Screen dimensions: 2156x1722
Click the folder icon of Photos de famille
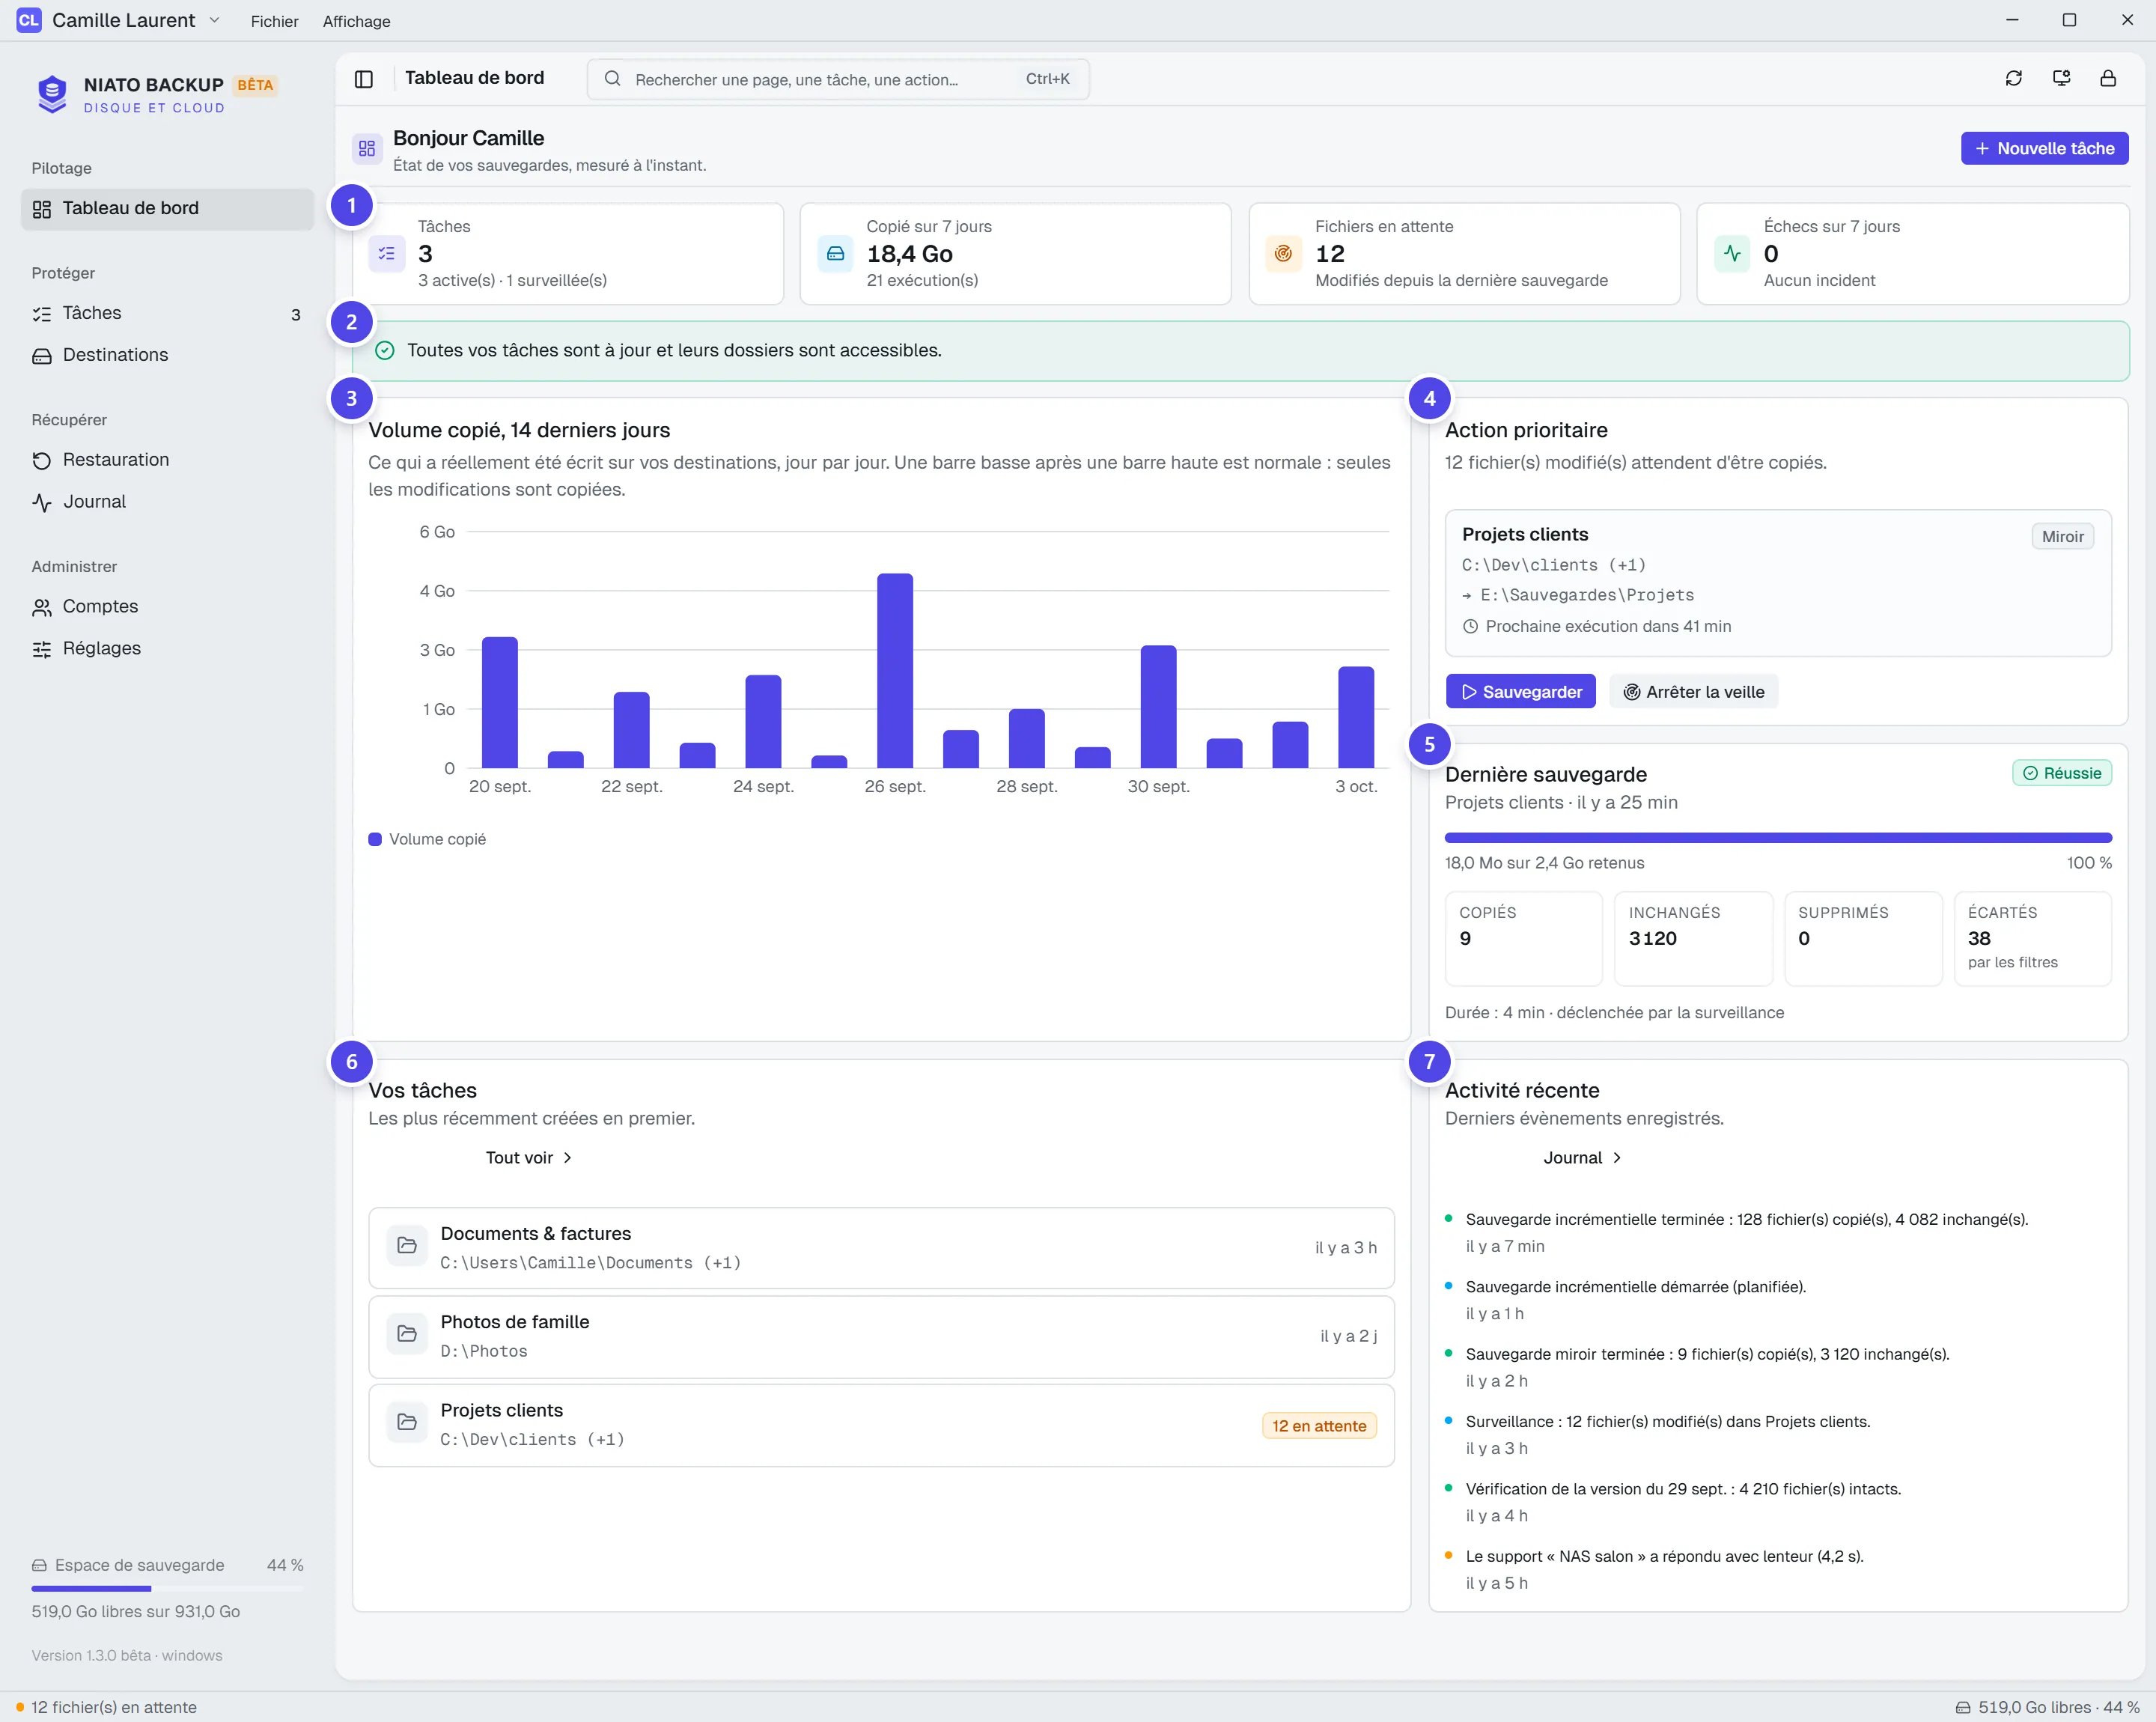[x=407, y=1334]
